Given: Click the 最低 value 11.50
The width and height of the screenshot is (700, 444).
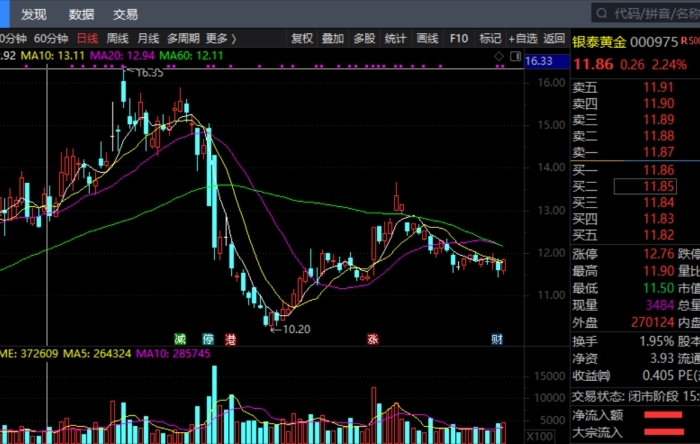Looking at the screenshot, I should coord(658,288).
